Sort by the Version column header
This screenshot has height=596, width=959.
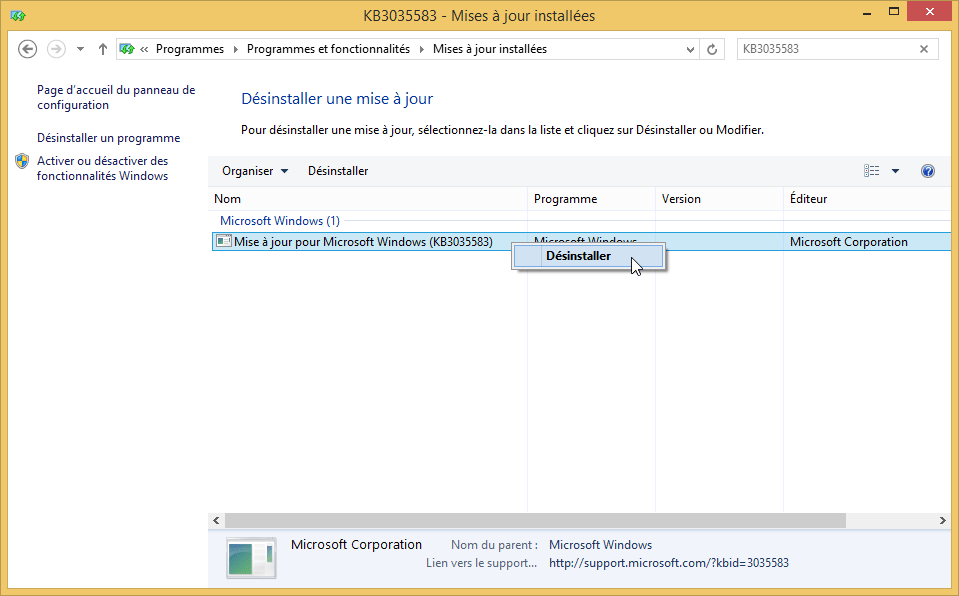tap(719, 199)
